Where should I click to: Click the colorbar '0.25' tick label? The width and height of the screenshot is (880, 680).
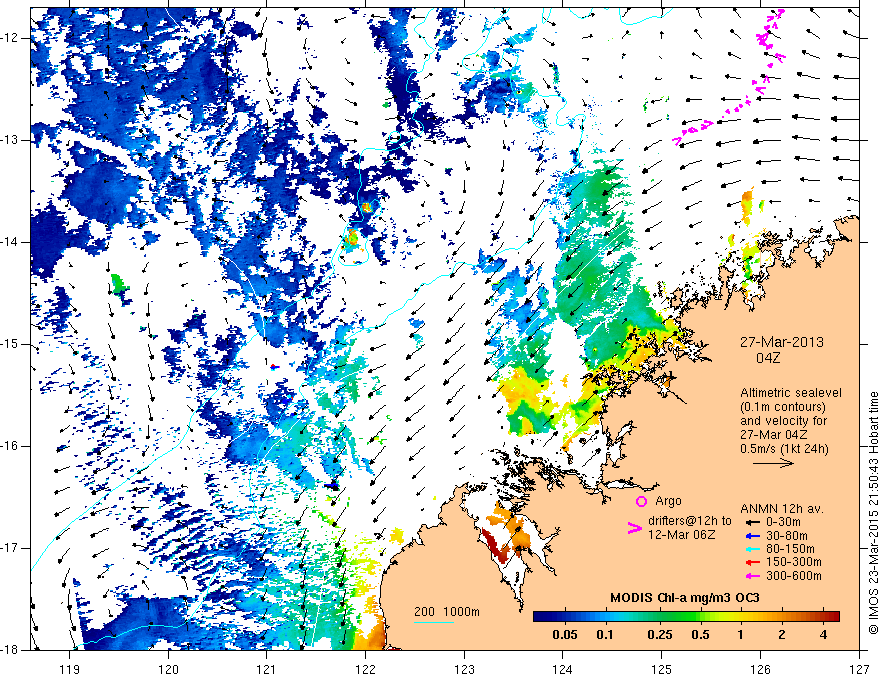click(x=659, y=635)
